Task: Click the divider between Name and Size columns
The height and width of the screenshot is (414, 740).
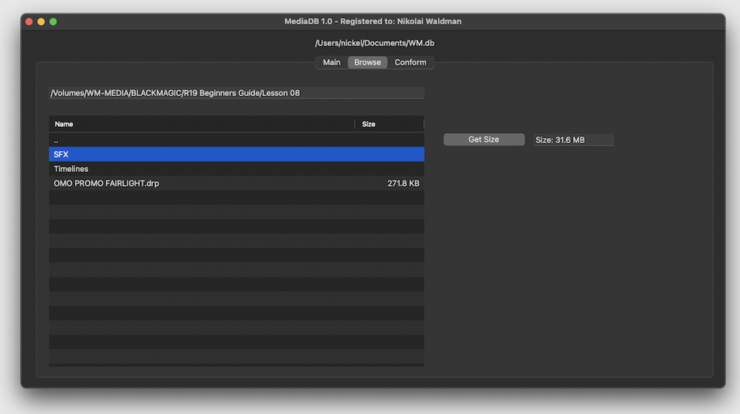Action: click(355, 124)
